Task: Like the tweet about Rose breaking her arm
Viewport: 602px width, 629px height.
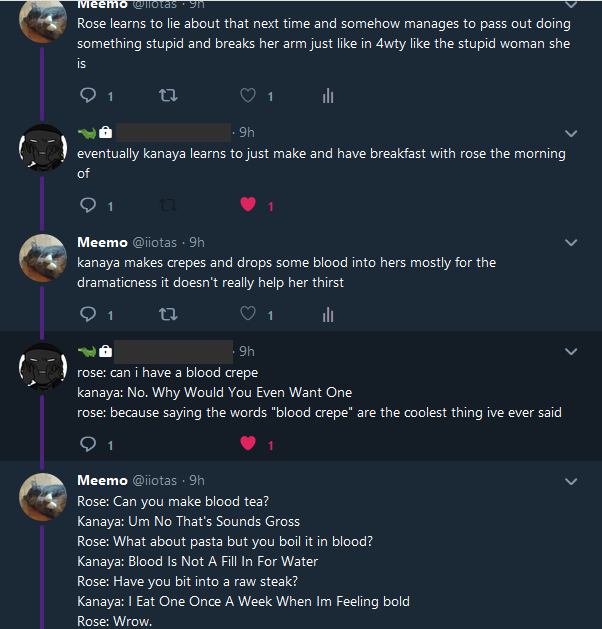Action: 247,96
